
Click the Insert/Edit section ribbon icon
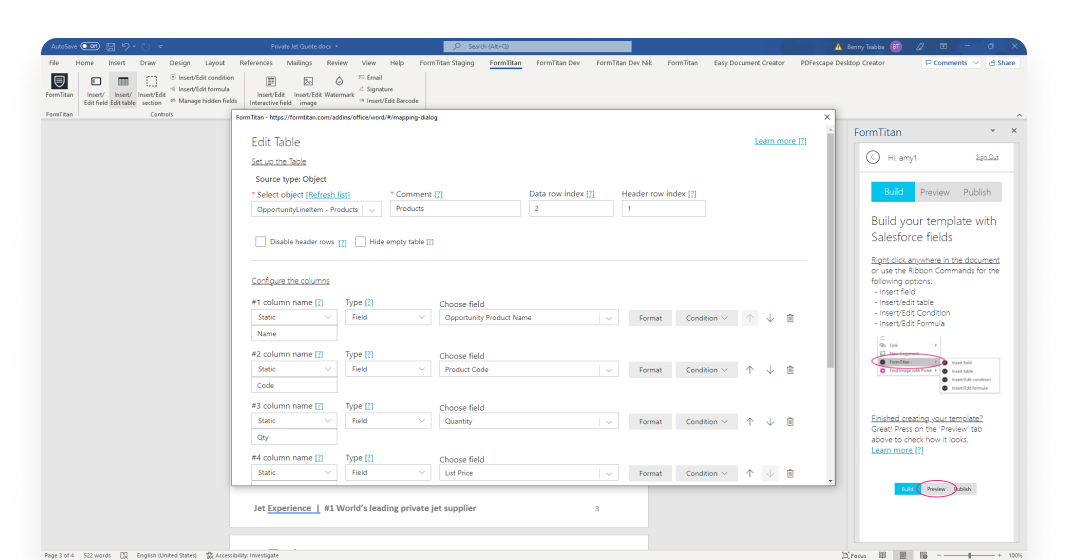pyautogui.click(x=151, y=83)
